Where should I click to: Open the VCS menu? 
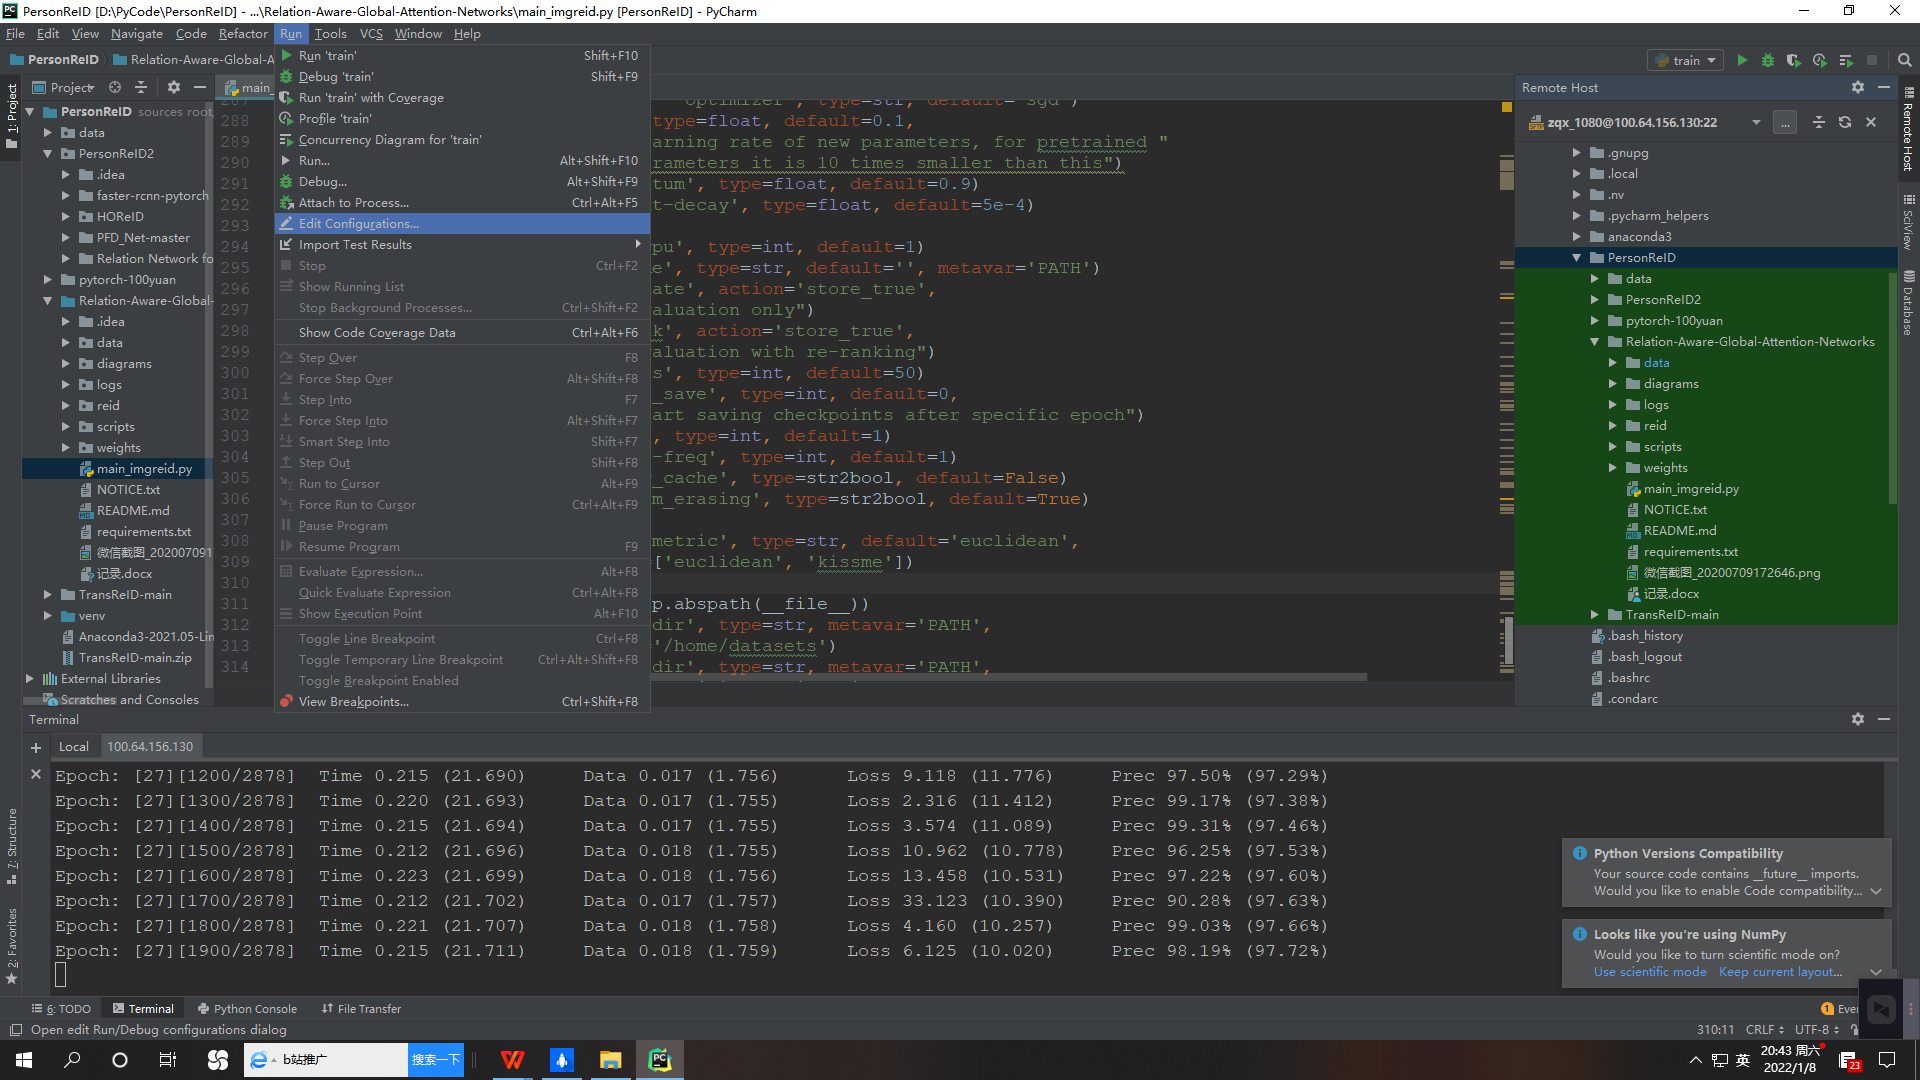click(371, 33)
